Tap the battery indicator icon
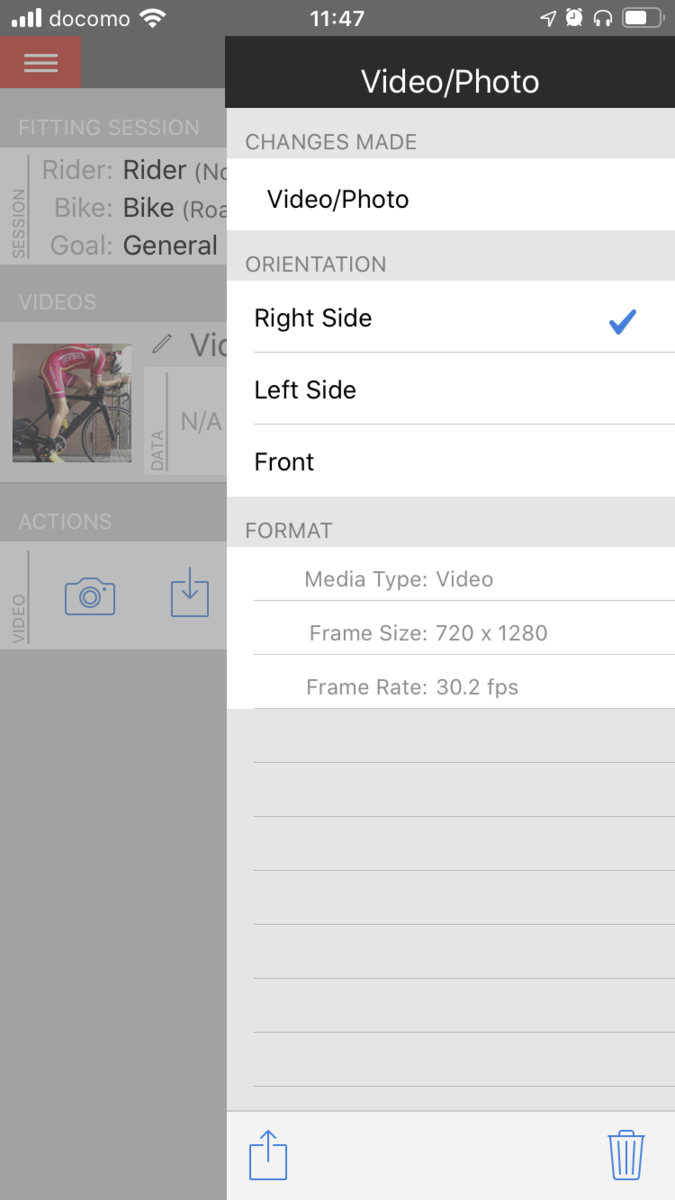Screen dimensions: 675x1200 click(641, 18)
